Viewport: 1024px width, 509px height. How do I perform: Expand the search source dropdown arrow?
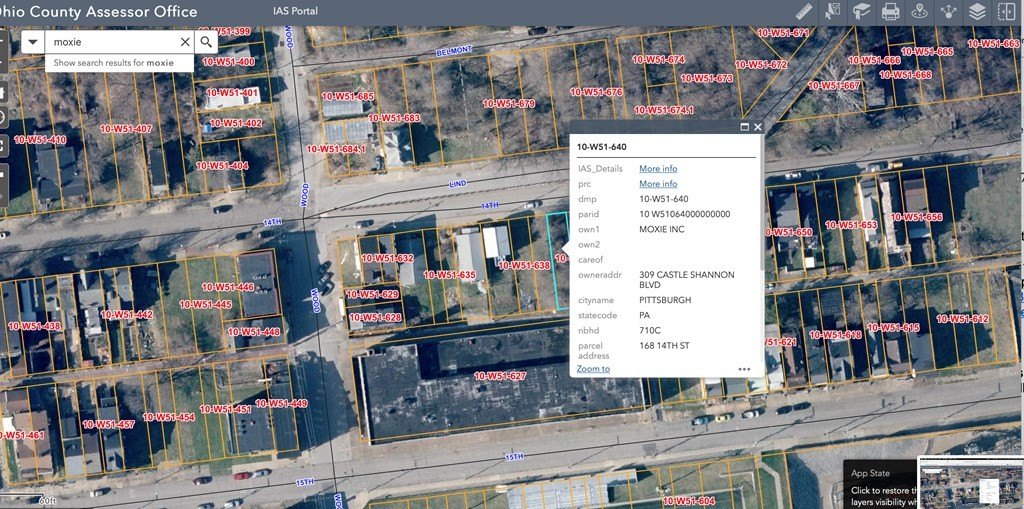(x=33, y=42)
